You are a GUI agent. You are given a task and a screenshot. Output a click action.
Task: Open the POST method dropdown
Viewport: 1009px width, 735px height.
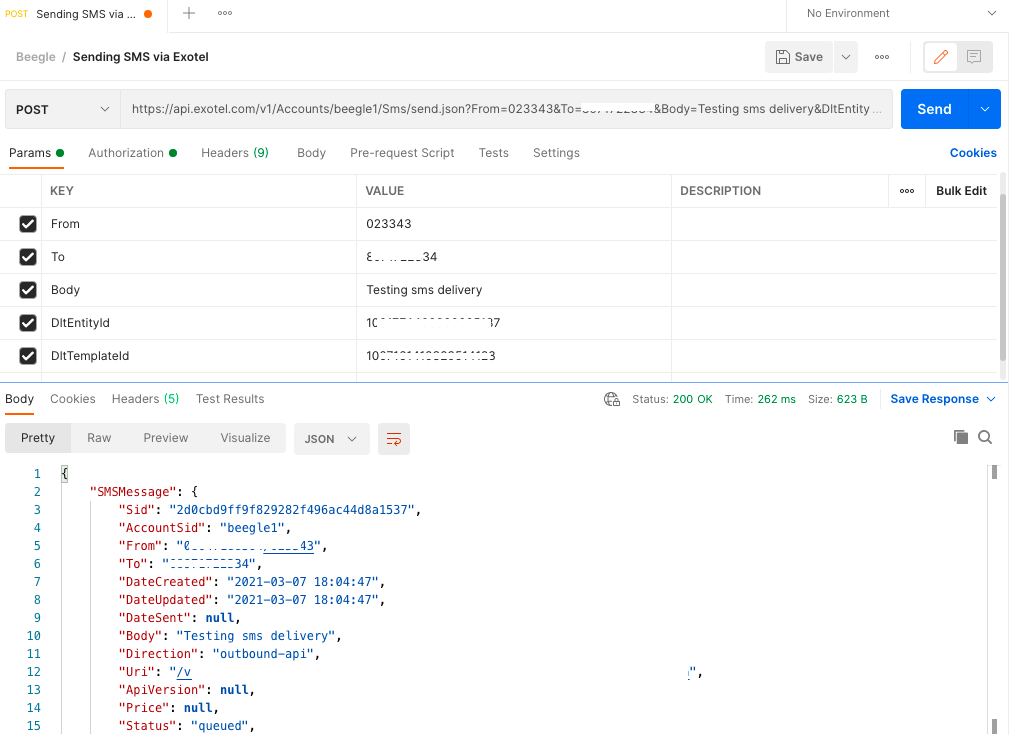63,109
